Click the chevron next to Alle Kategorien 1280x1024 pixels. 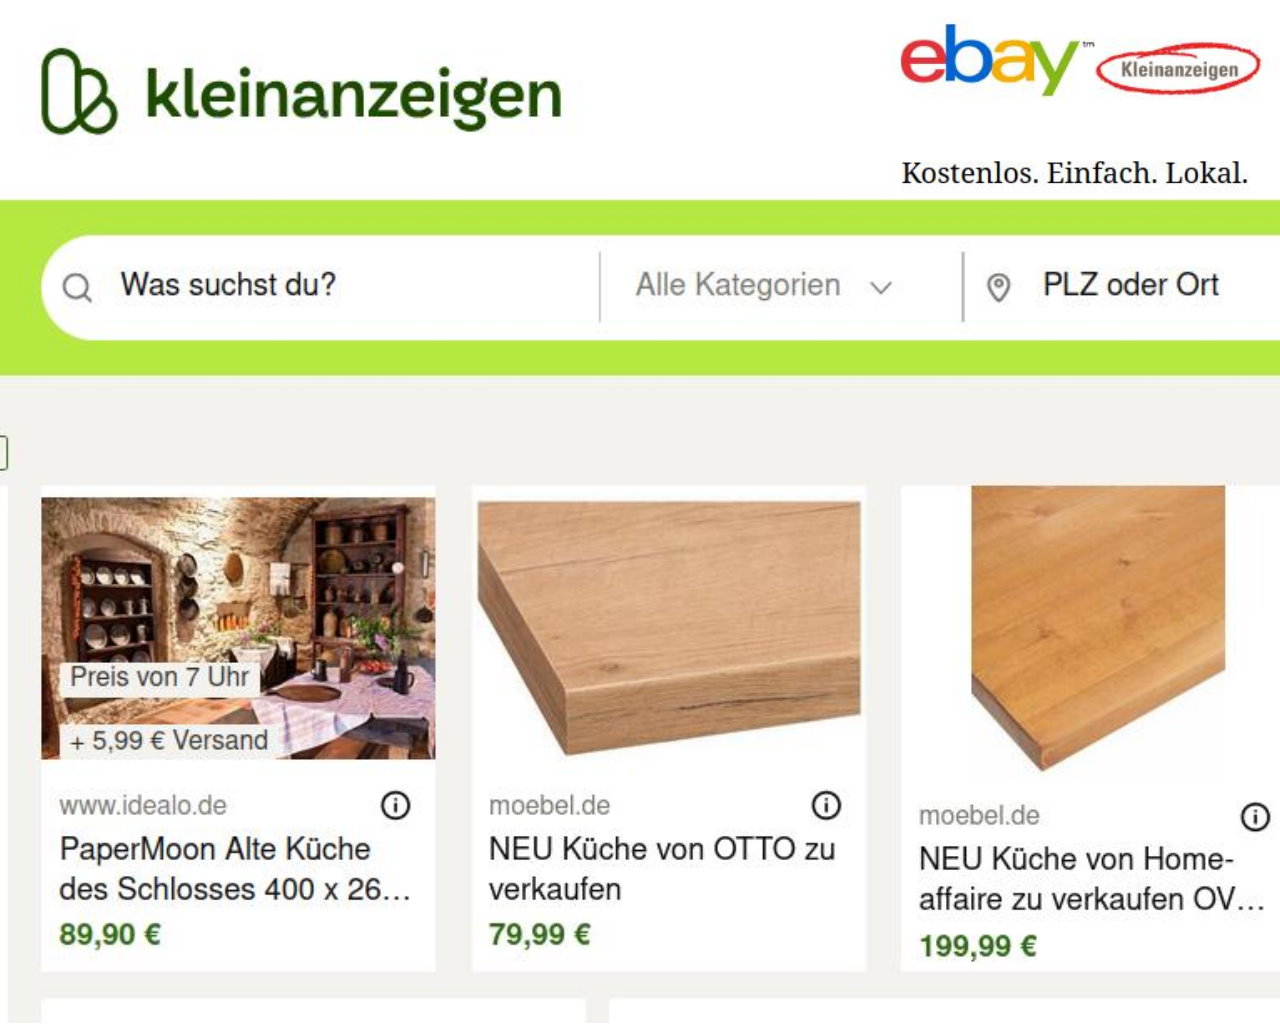[881, 288]
